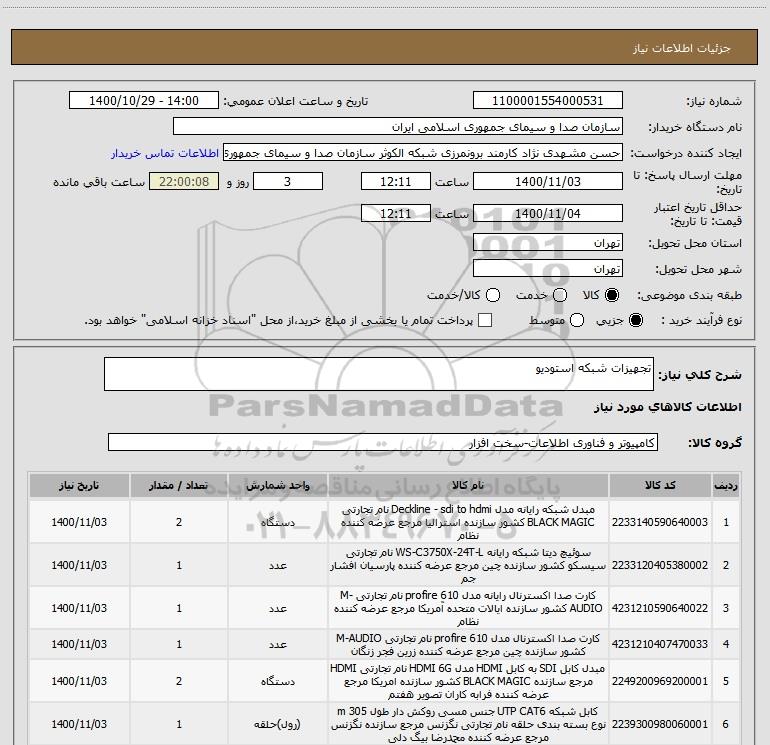Viewport: 770px width, 745px height.
Task: Click the general description تجهیزات شبکه استودیو box
Action: [379, 374]
